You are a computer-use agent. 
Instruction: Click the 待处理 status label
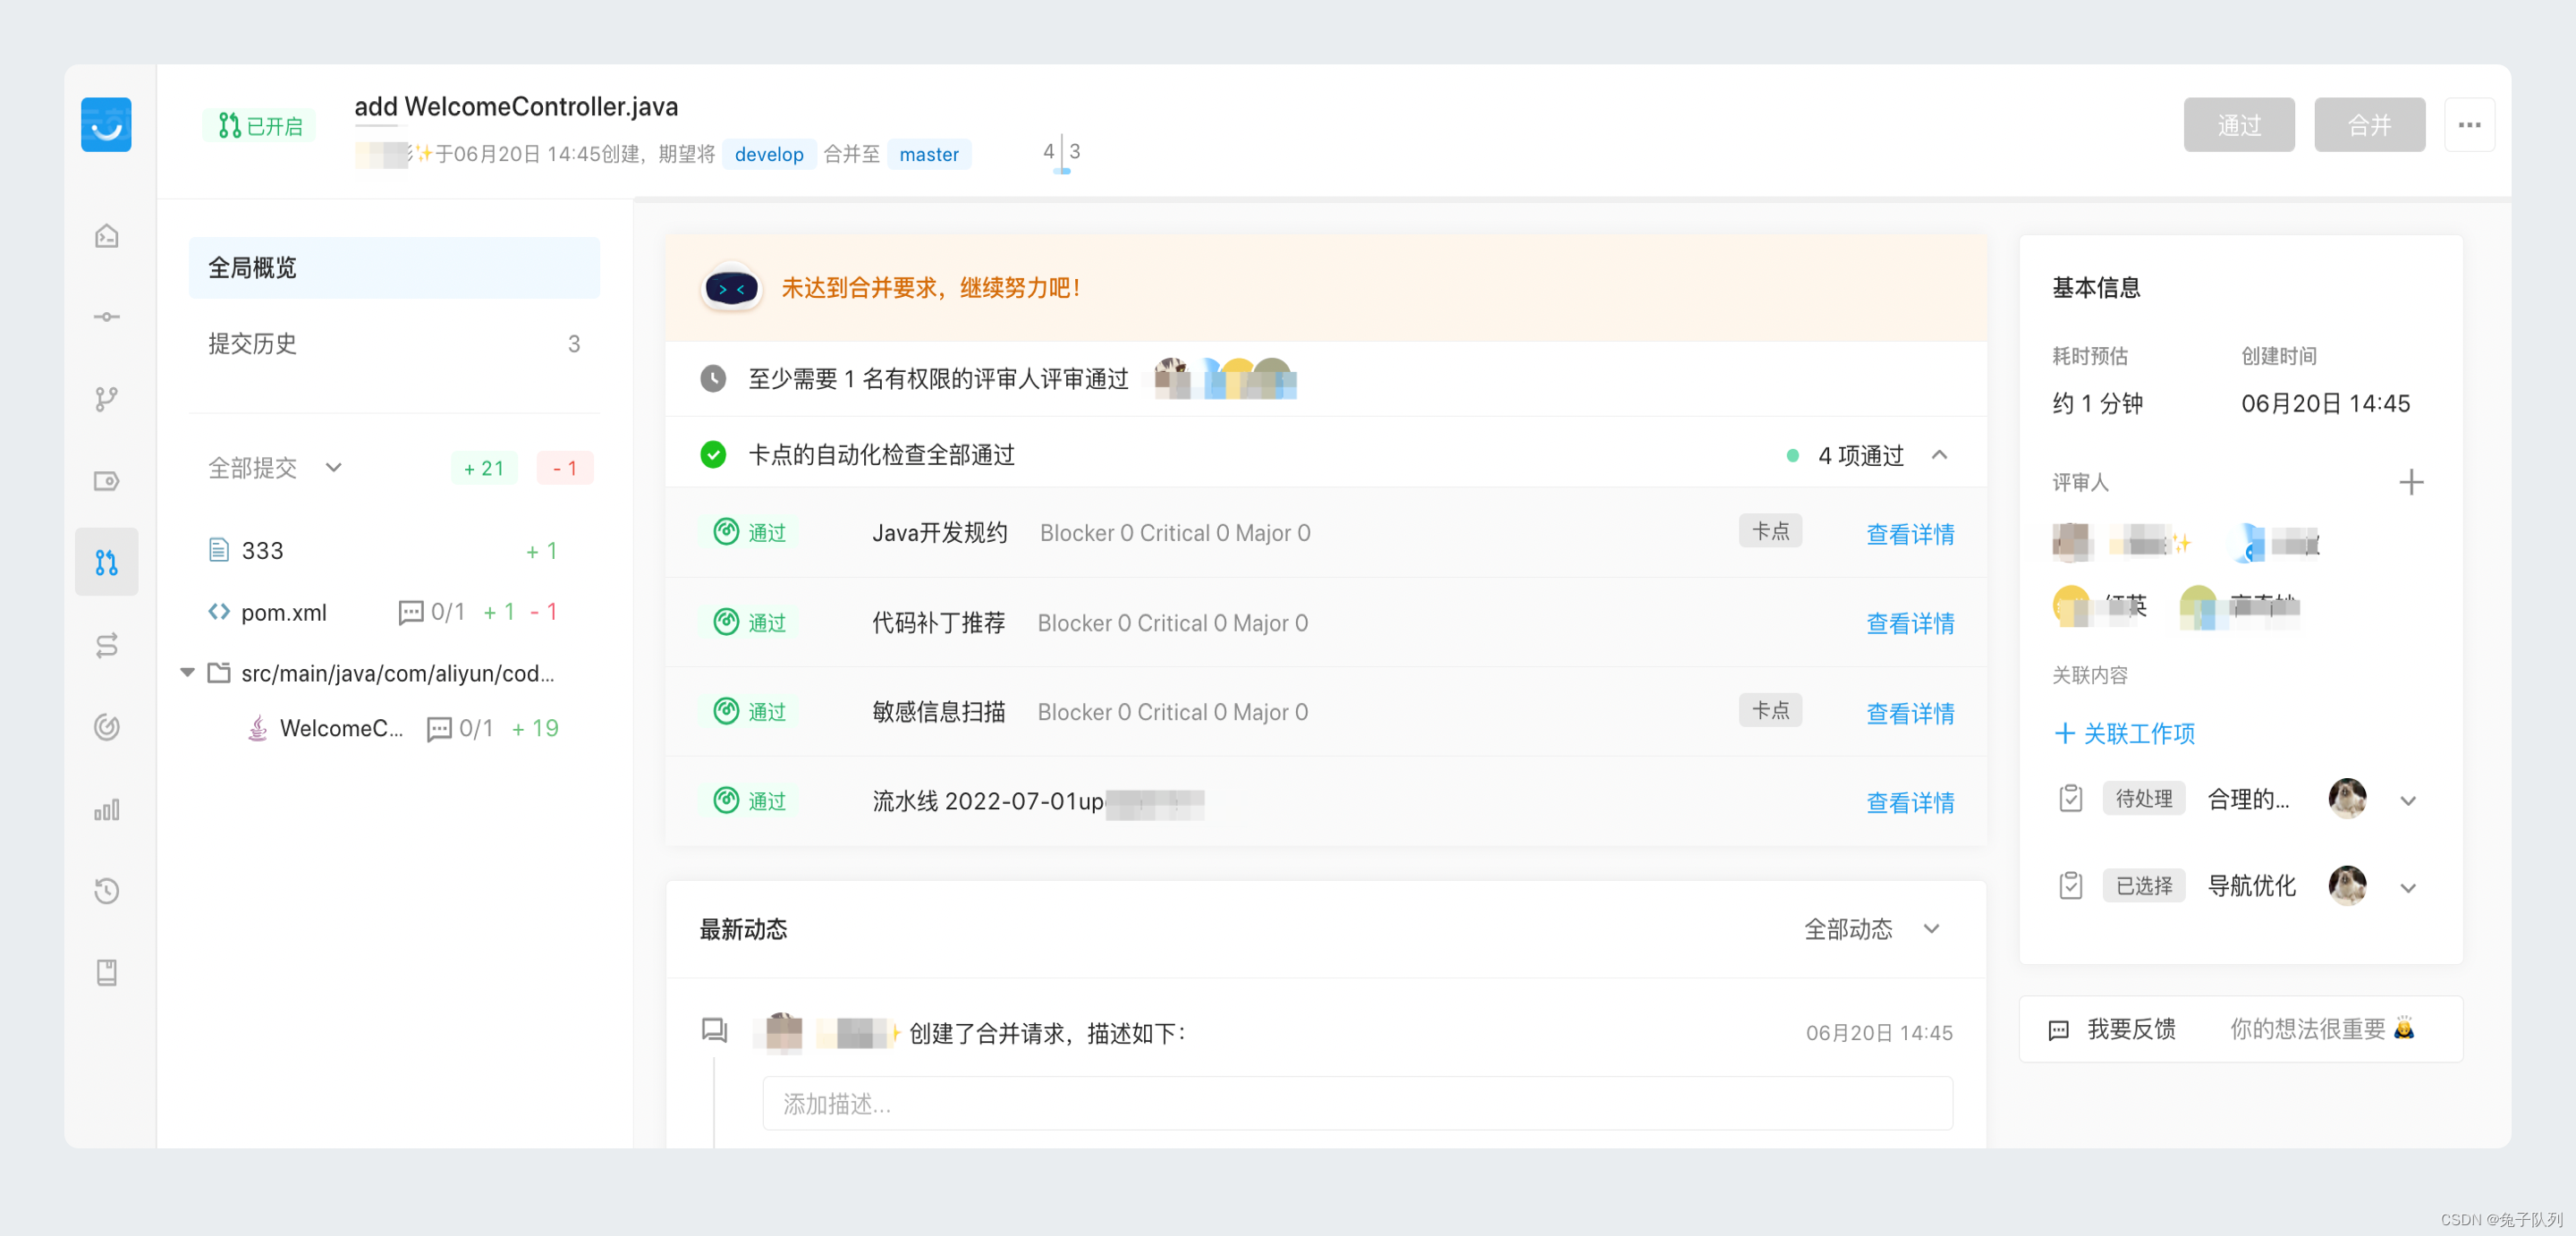(x=2143, y=798)
